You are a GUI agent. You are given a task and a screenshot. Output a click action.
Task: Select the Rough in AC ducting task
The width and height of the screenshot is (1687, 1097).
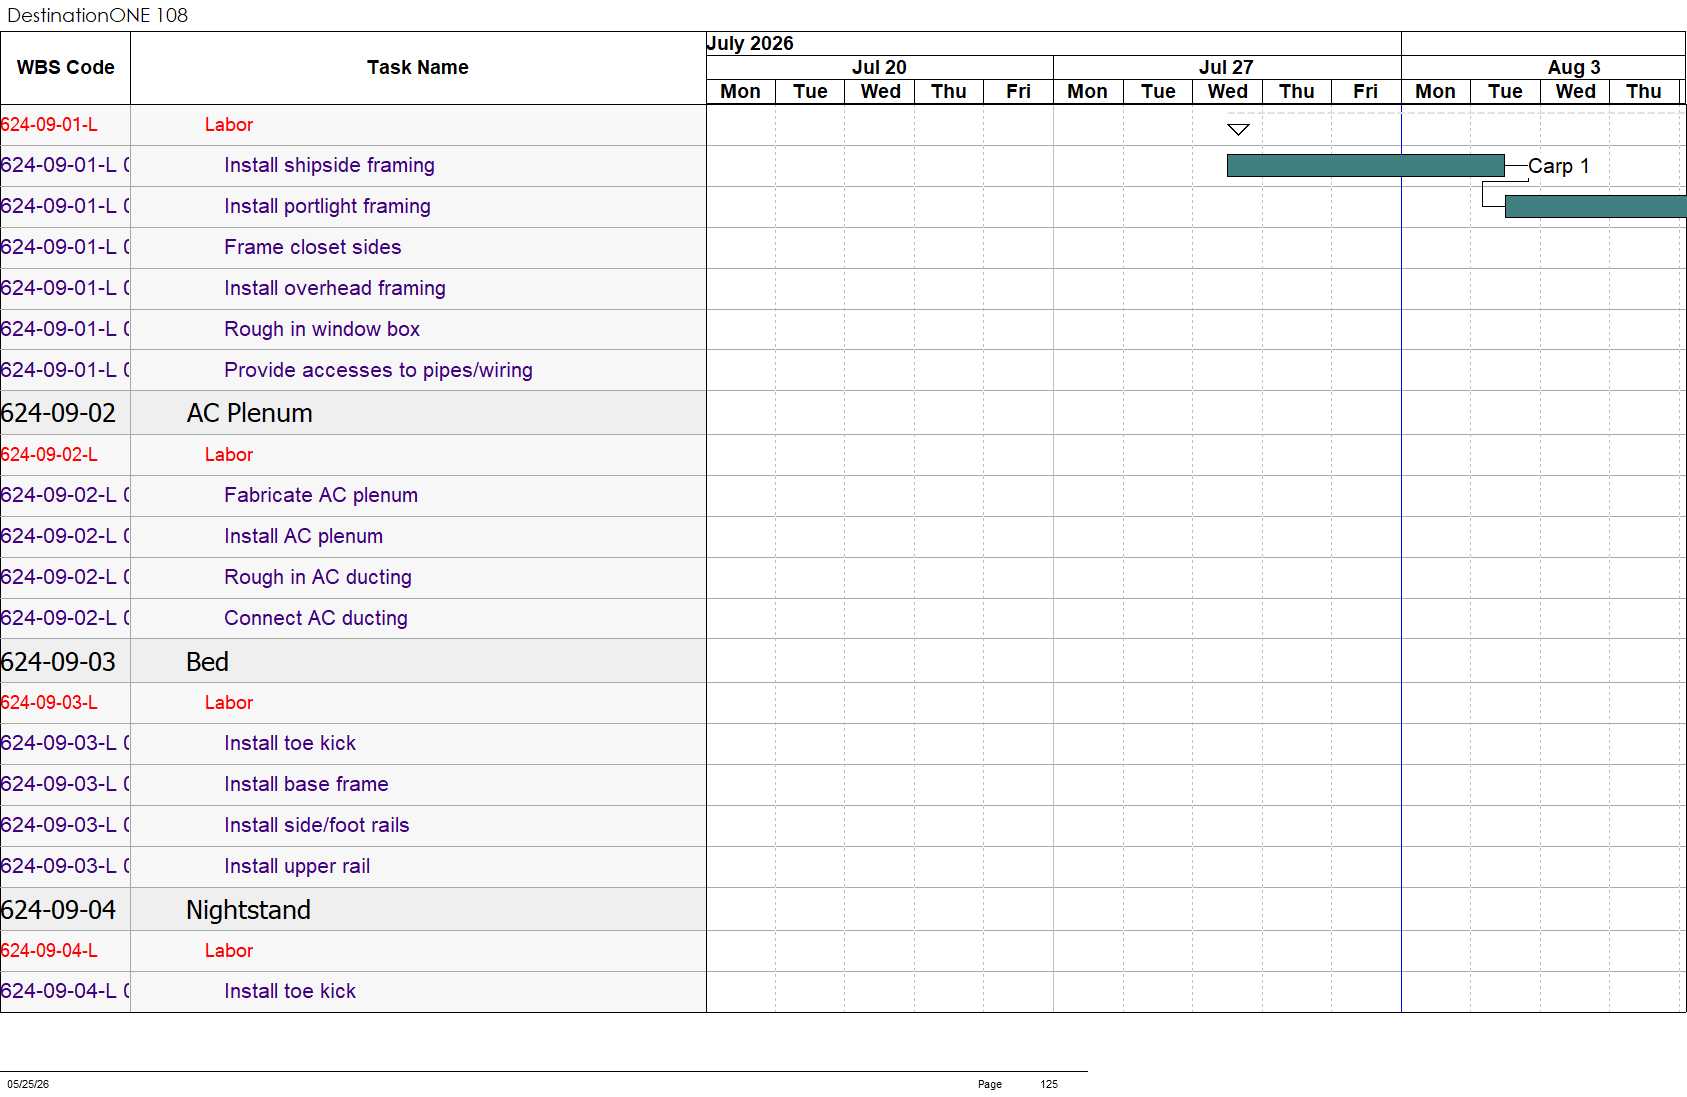pyautogui.click(x=318, y=577)
